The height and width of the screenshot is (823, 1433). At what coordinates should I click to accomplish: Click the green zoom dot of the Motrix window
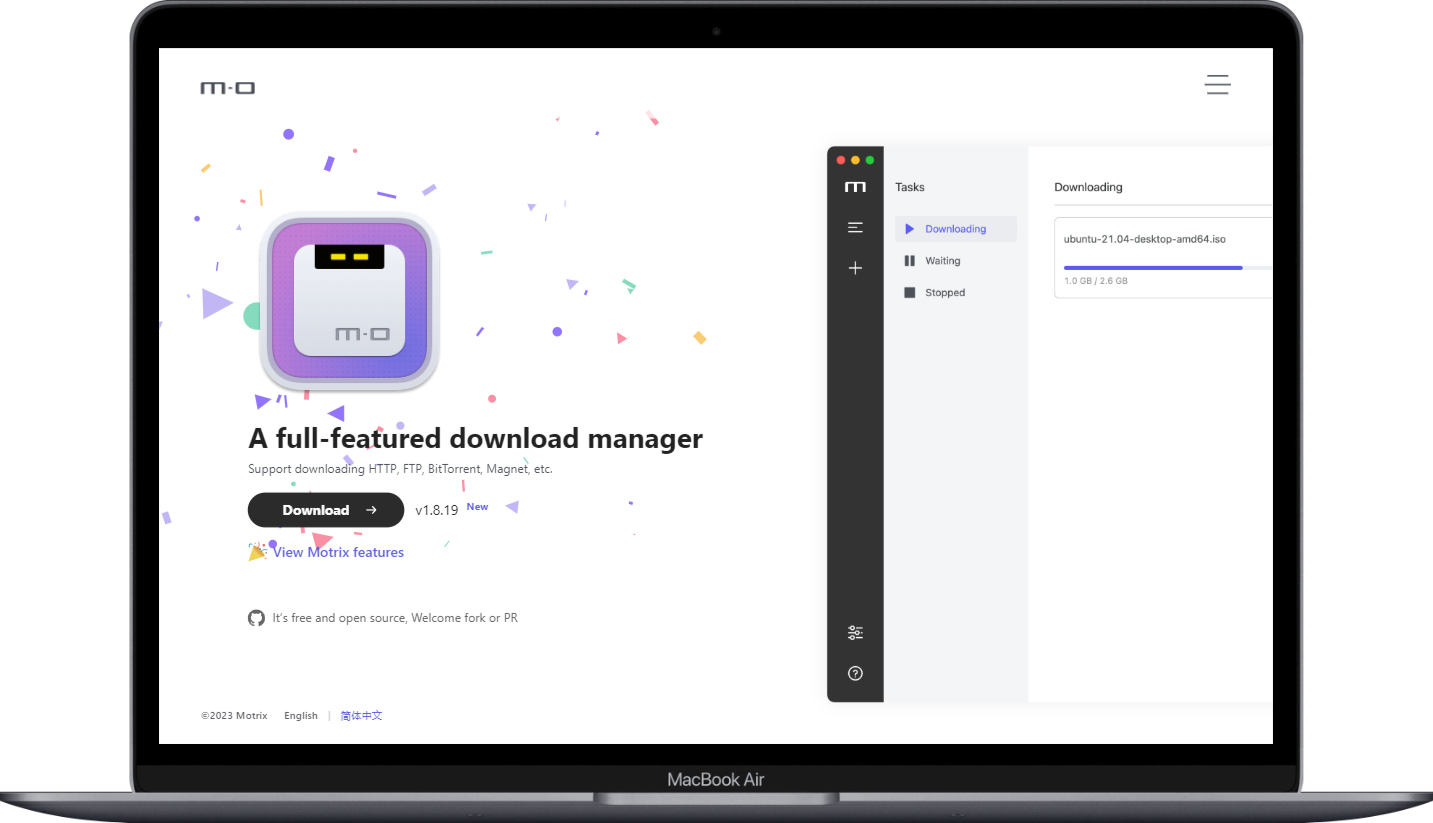point(870,160)
